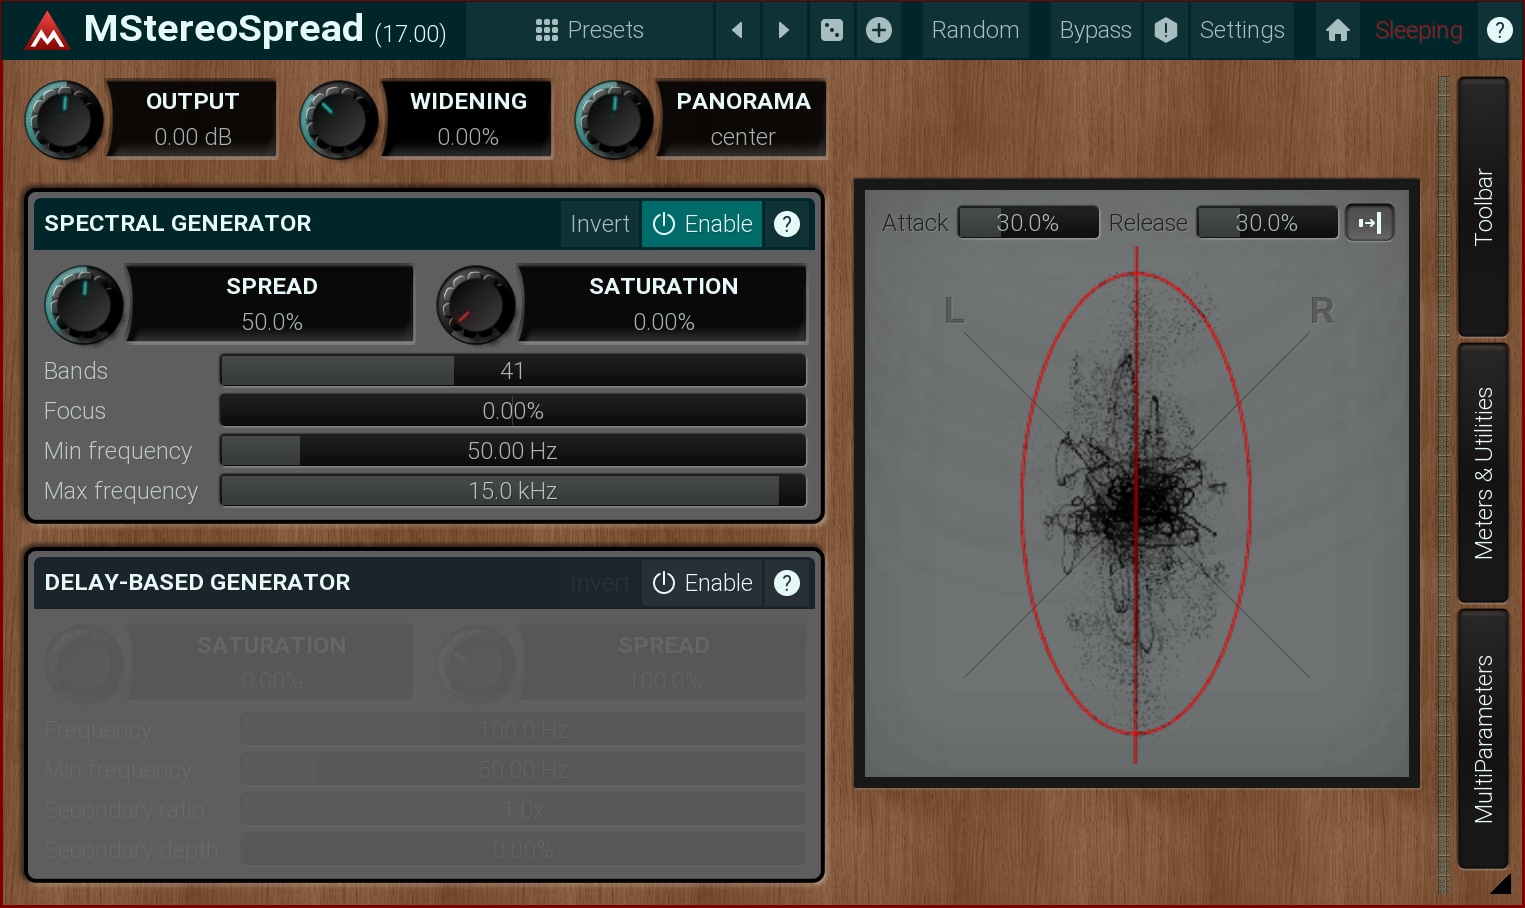Open Spectral Generator help icon

787,224
